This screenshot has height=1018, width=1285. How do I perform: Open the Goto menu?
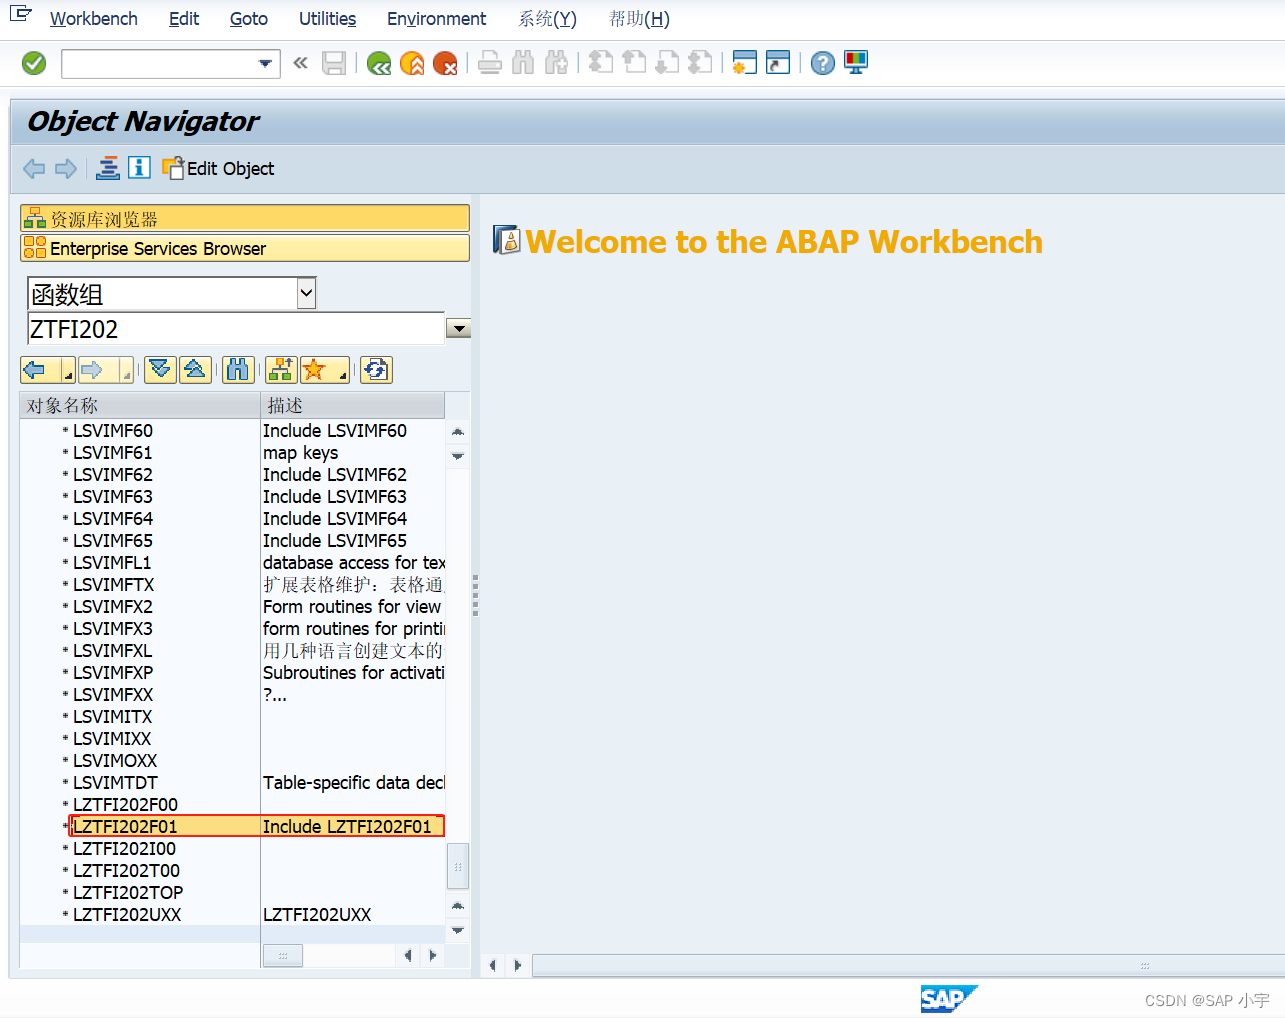(x=249, y=19)
